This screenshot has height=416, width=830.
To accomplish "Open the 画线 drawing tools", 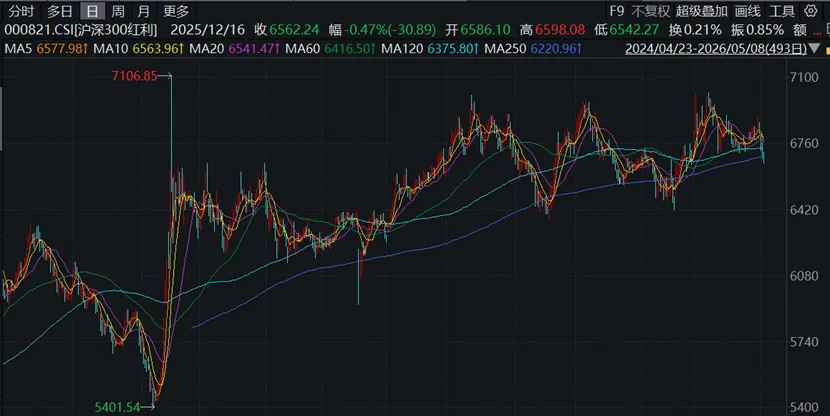I will (x=747, y=11).
